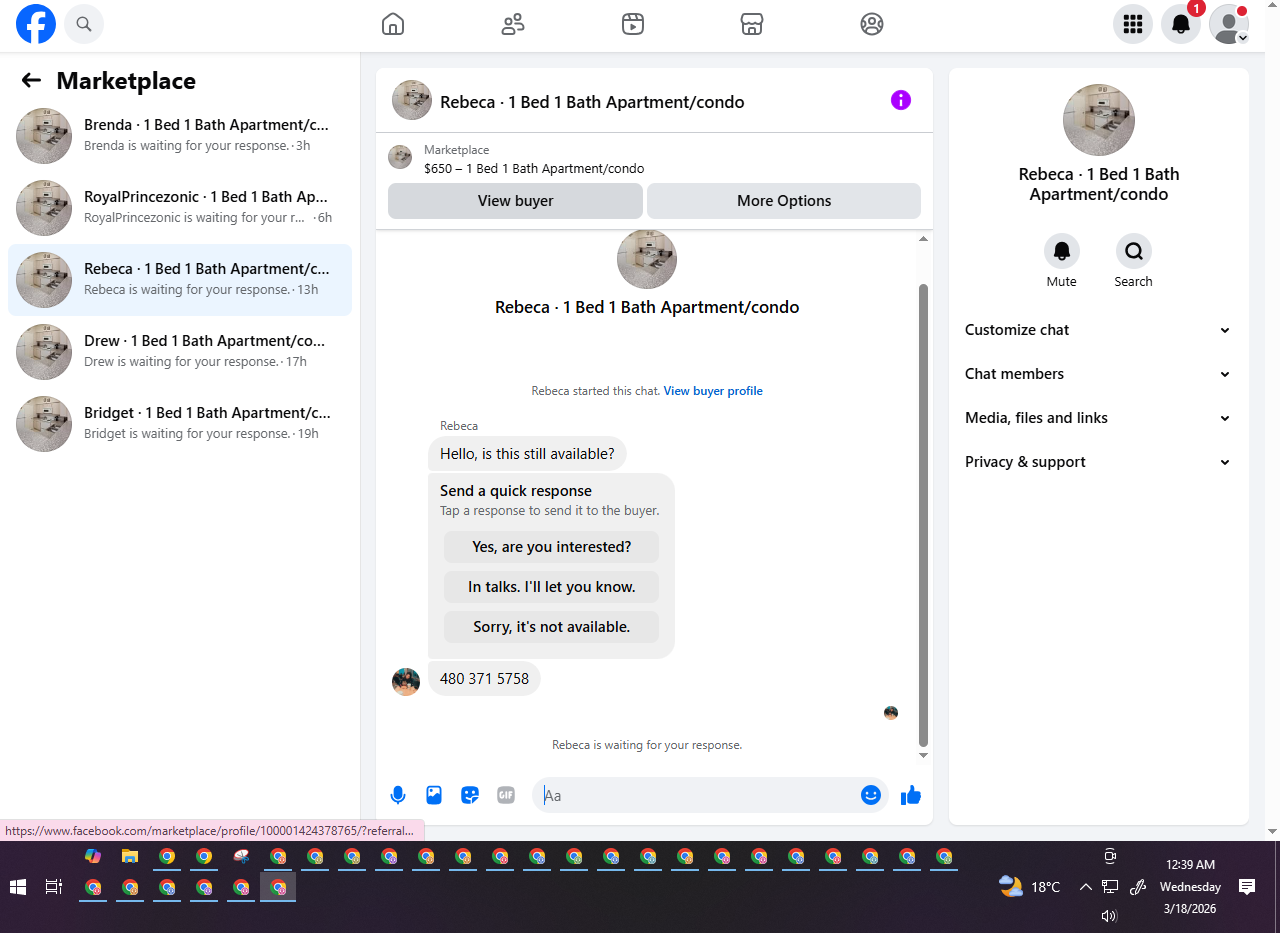Click the More Options button

pos(784,201)
